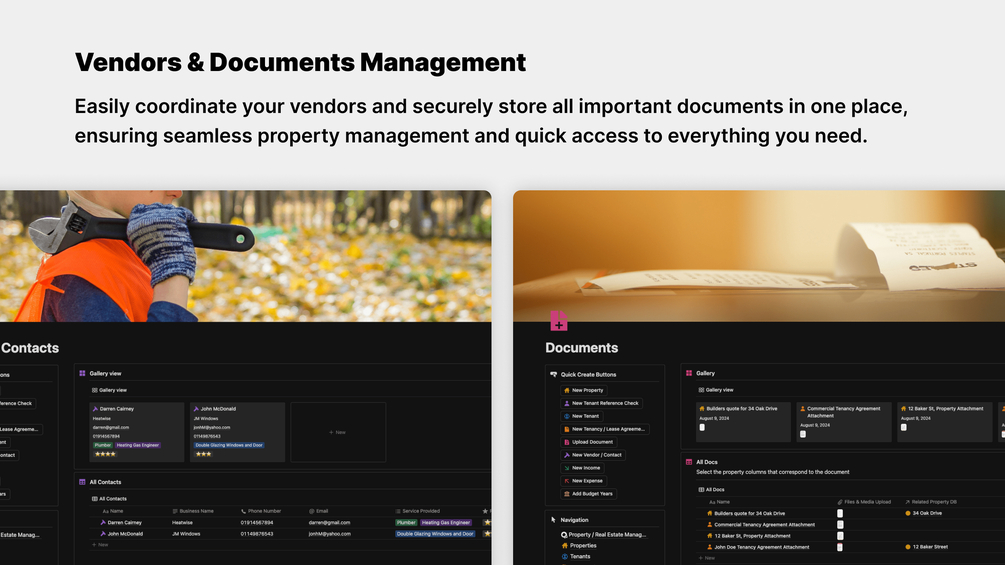Click the Quick Create Buttons header icon
The image size is (1005, 565).
554,374
